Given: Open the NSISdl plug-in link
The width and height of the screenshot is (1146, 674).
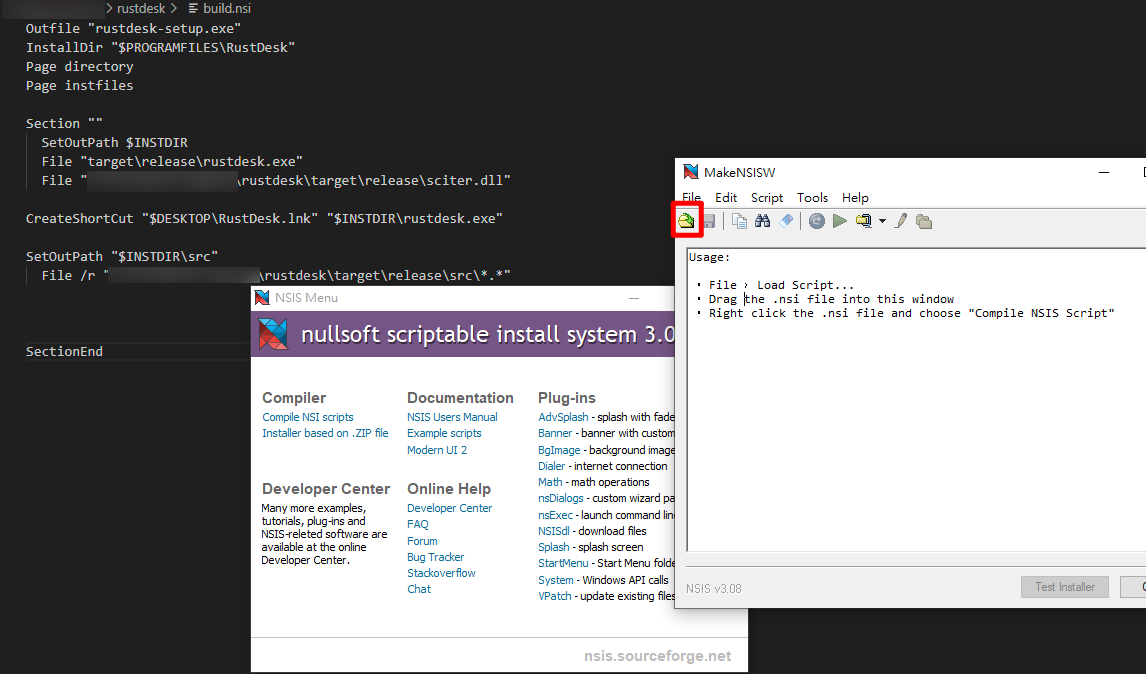Looking at the screenshot, I should pyautogui.click(x=554, y=531).
